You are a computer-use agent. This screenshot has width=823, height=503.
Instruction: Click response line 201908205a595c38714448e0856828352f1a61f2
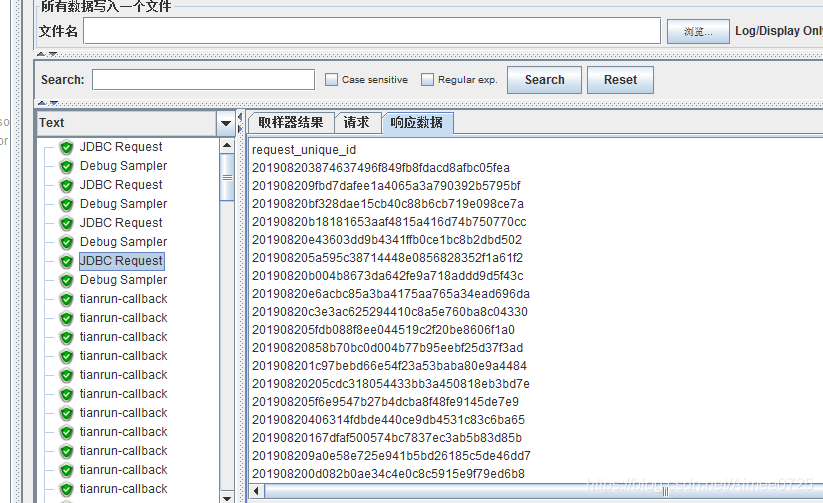click(387, 258)
